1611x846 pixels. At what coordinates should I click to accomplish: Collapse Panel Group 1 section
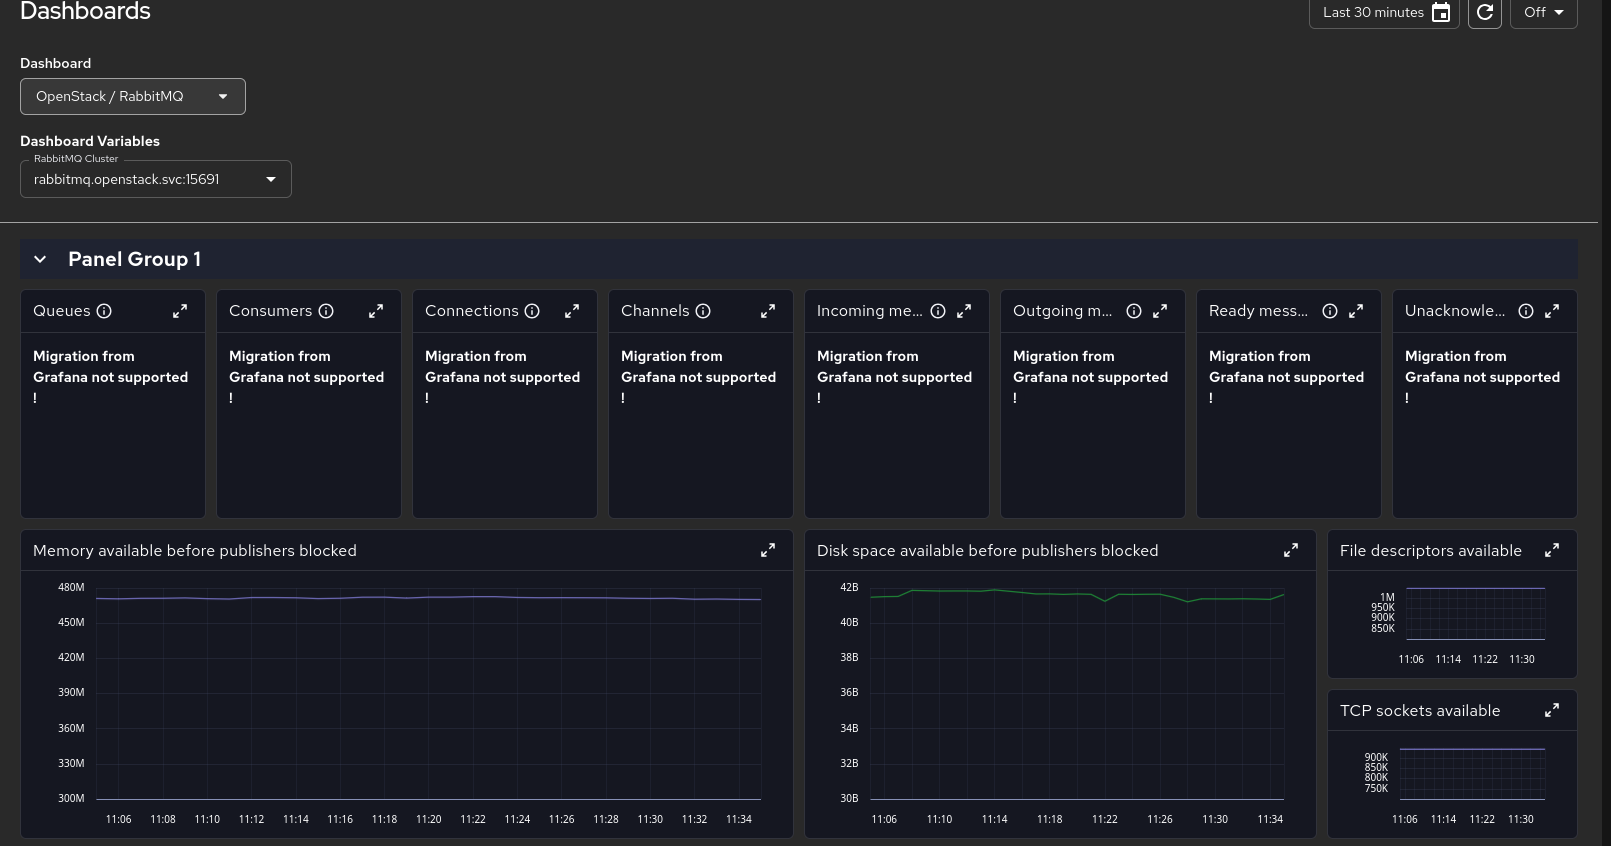40,259
